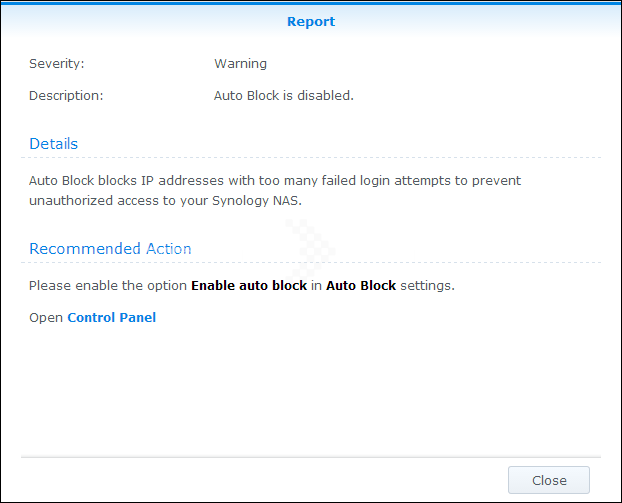Click the Recommended Action heading

pos(110,249)
